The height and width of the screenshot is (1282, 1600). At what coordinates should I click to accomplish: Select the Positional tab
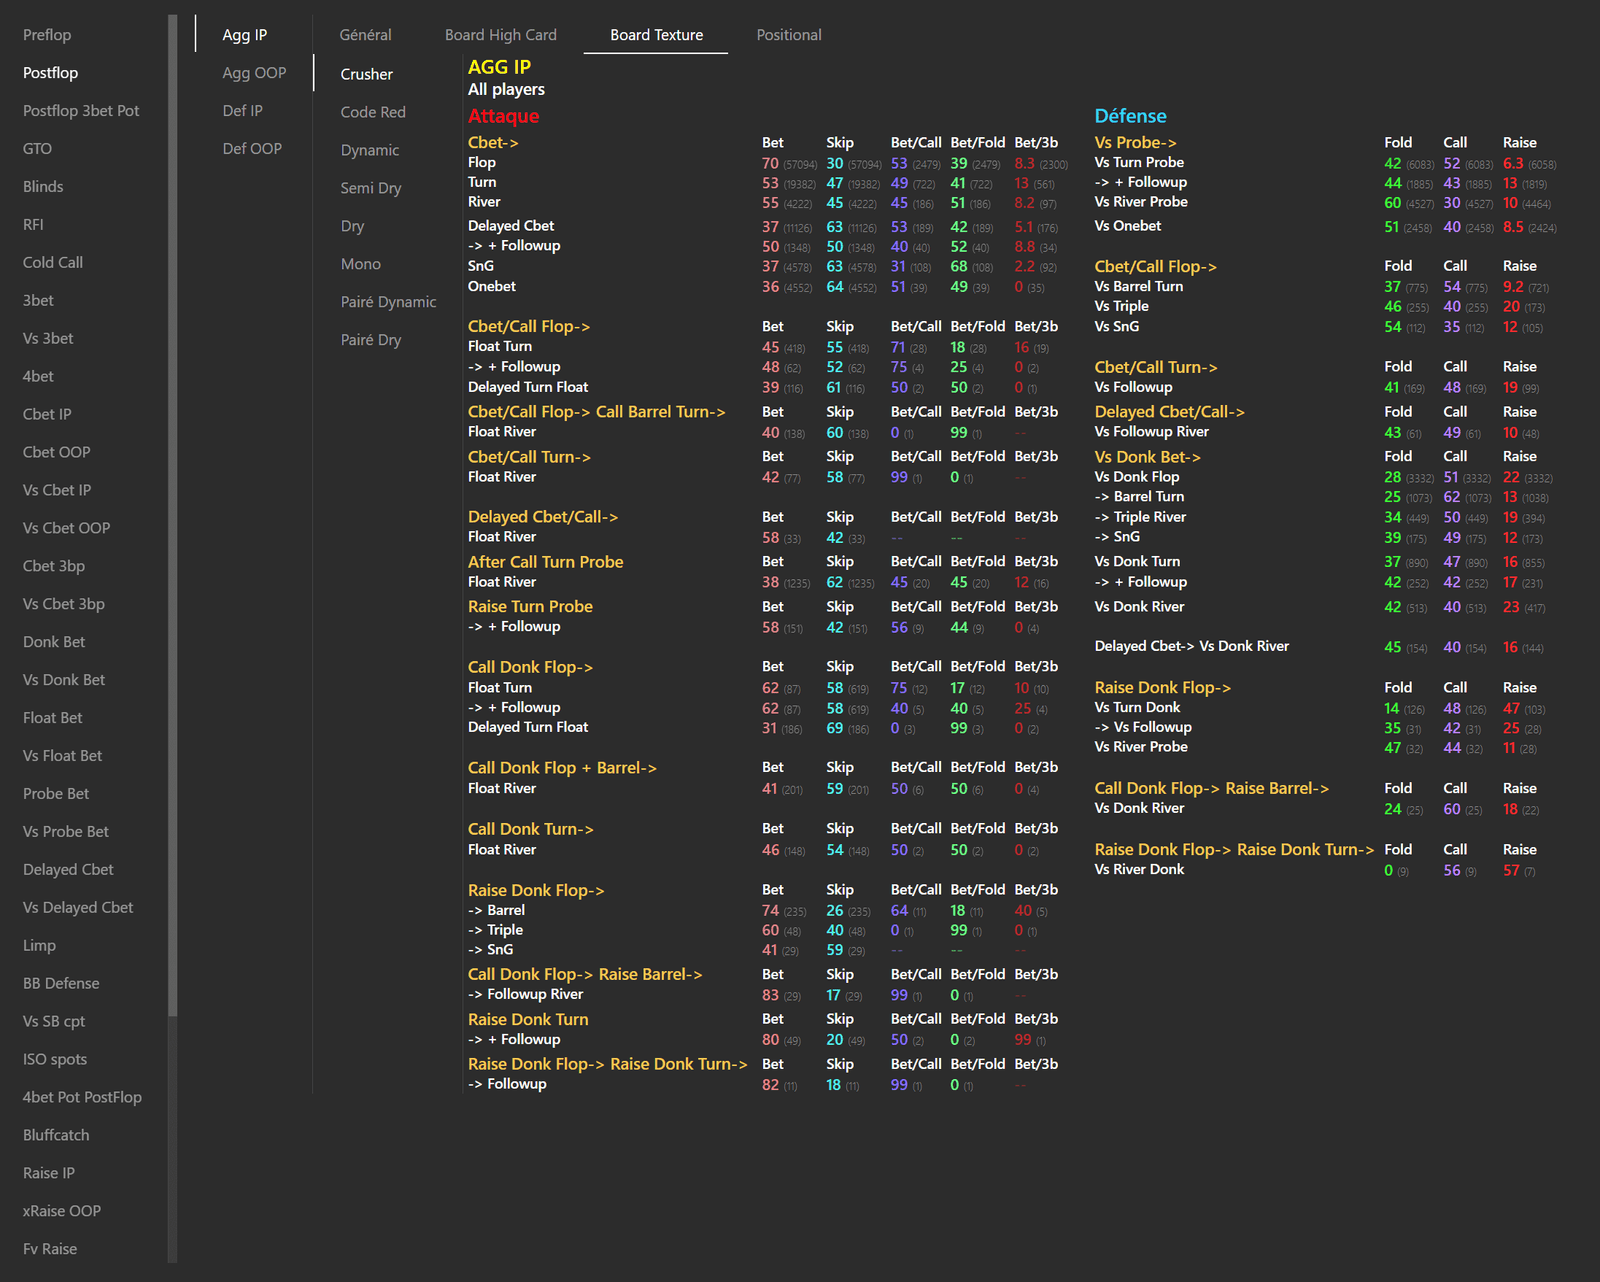789,35
